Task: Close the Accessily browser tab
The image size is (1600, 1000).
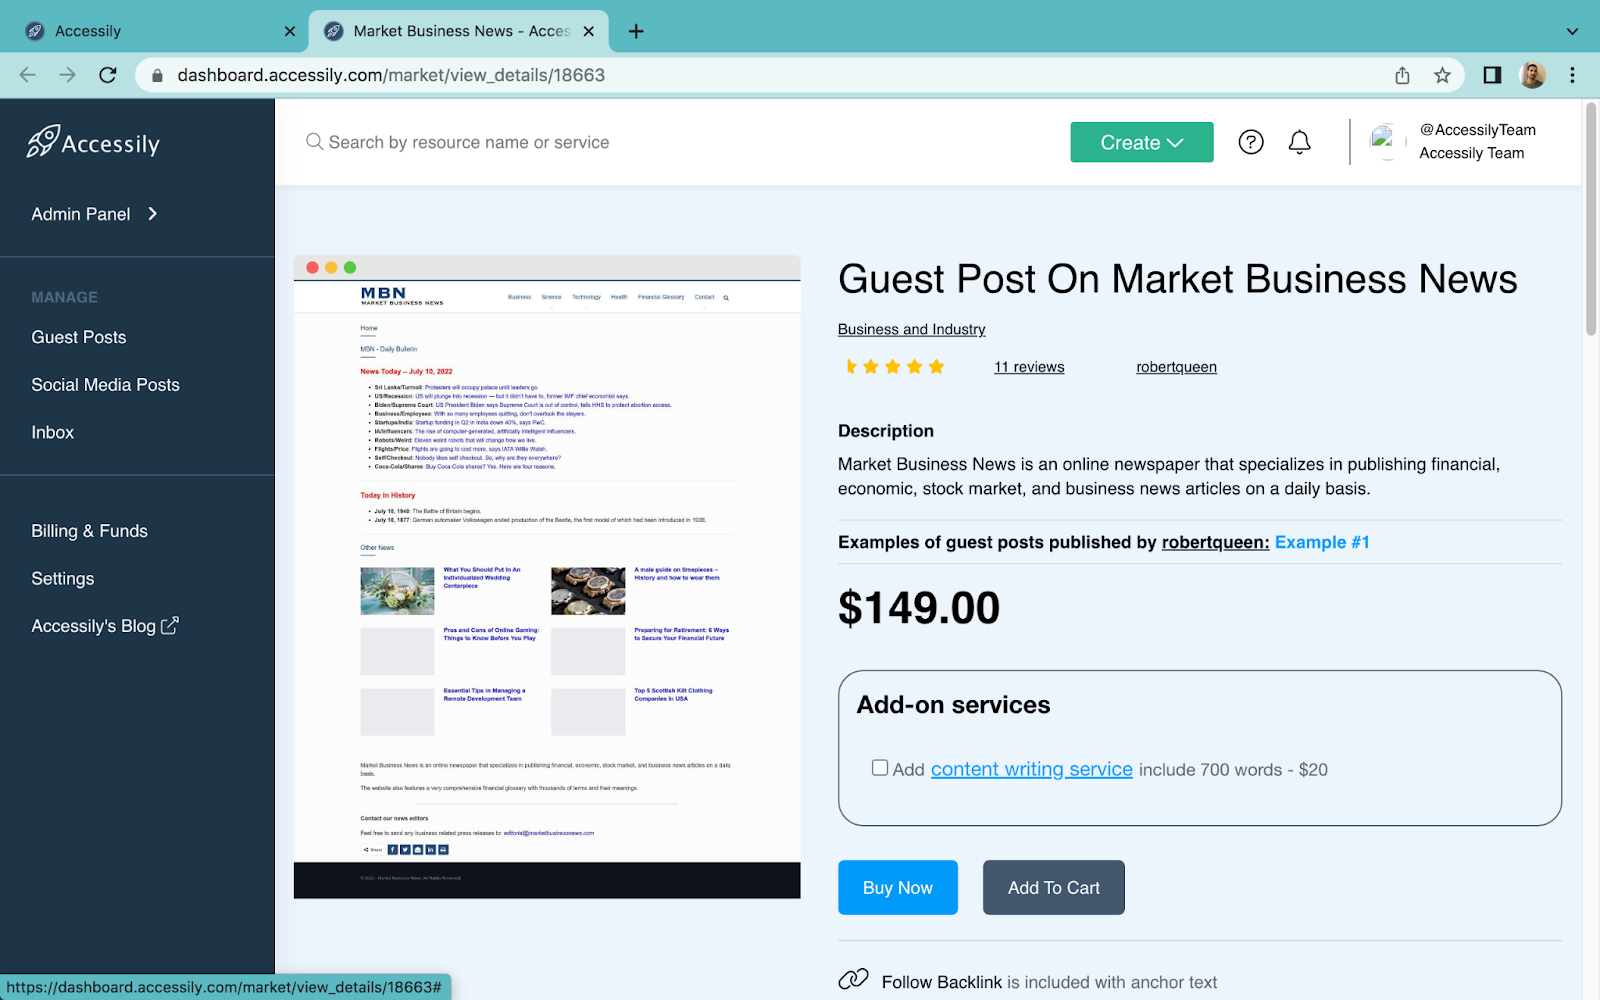Action: click(x=290, y=31)
